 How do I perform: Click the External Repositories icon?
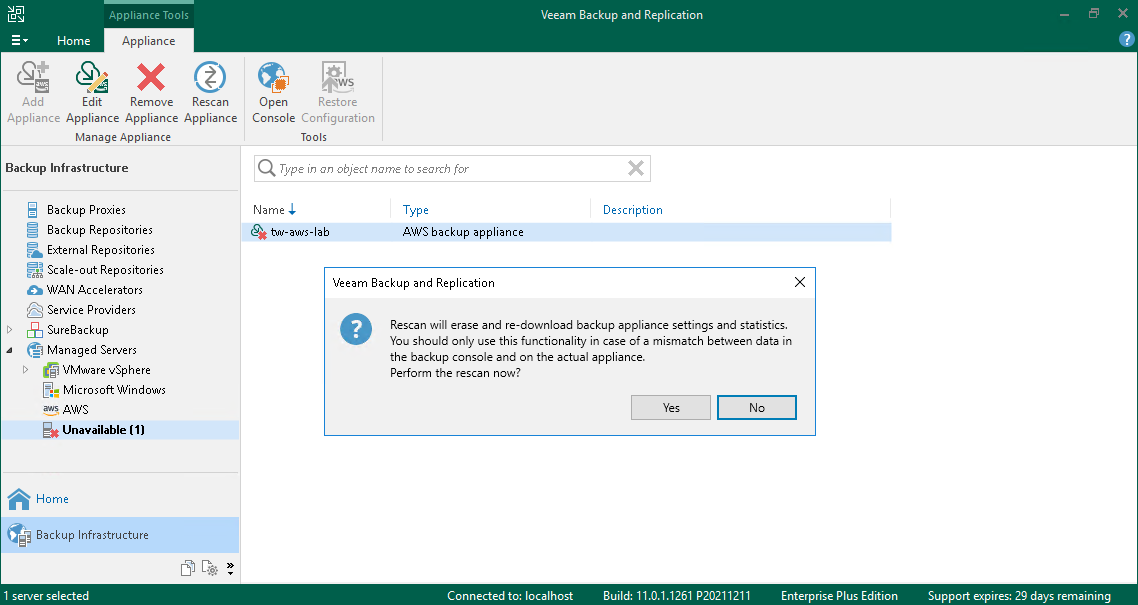(x=34, y=250)
